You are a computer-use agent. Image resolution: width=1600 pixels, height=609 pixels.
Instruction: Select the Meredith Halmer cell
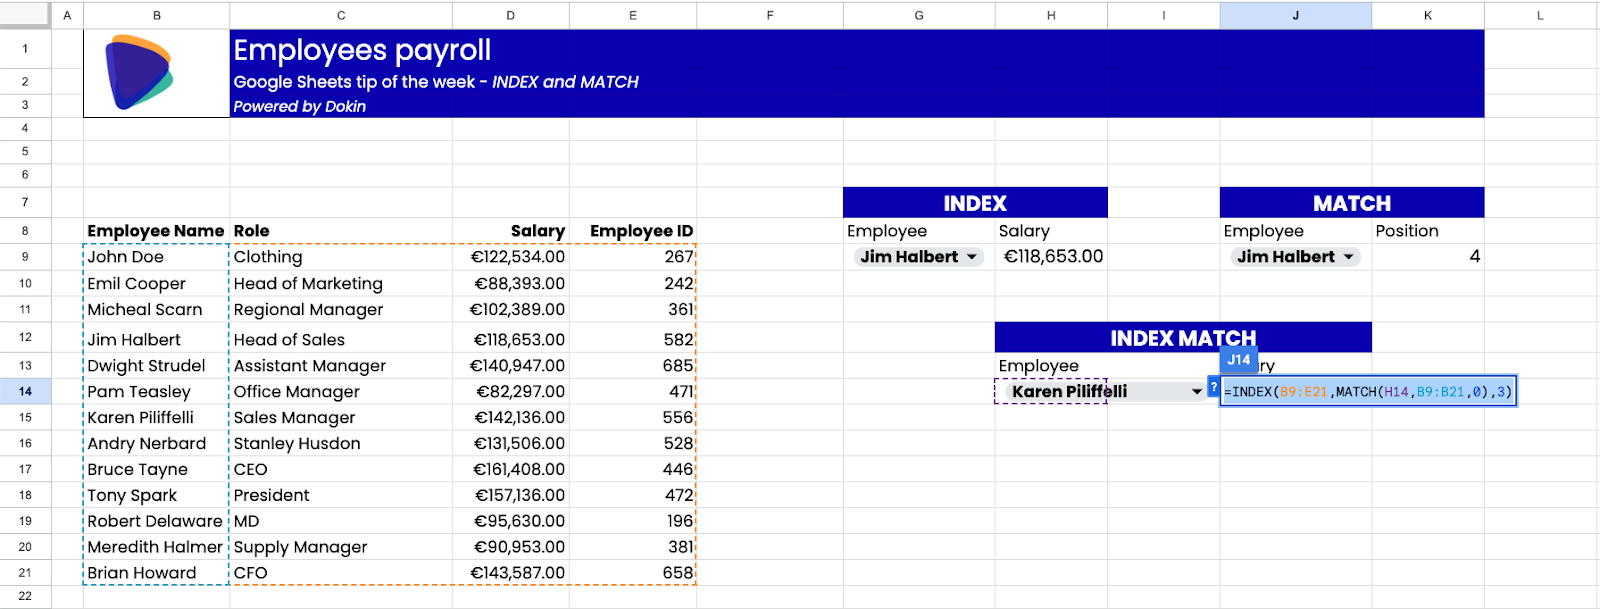click(x=156, y=548)
